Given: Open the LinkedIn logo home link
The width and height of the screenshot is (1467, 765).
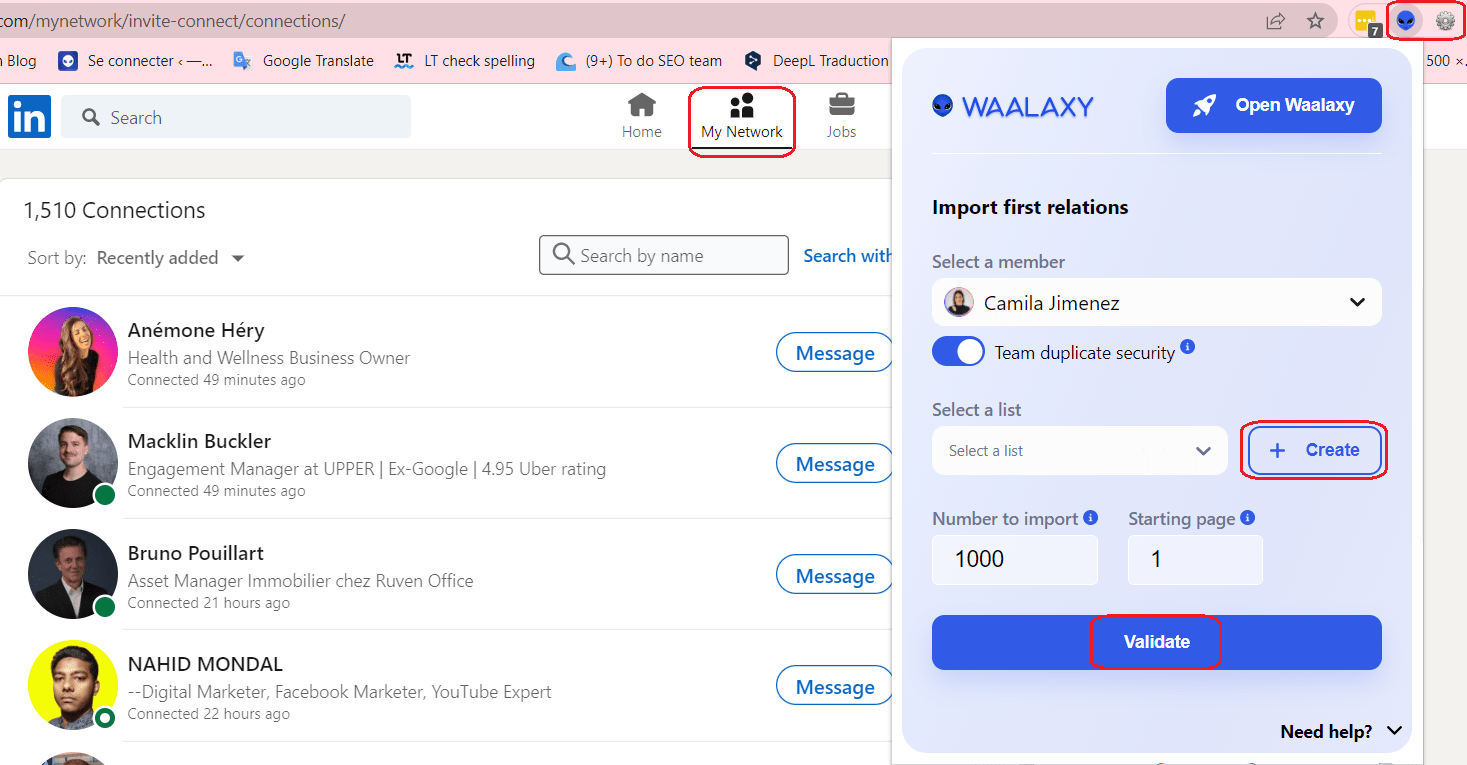Looking at the screenshot, I should coord(29,117).
